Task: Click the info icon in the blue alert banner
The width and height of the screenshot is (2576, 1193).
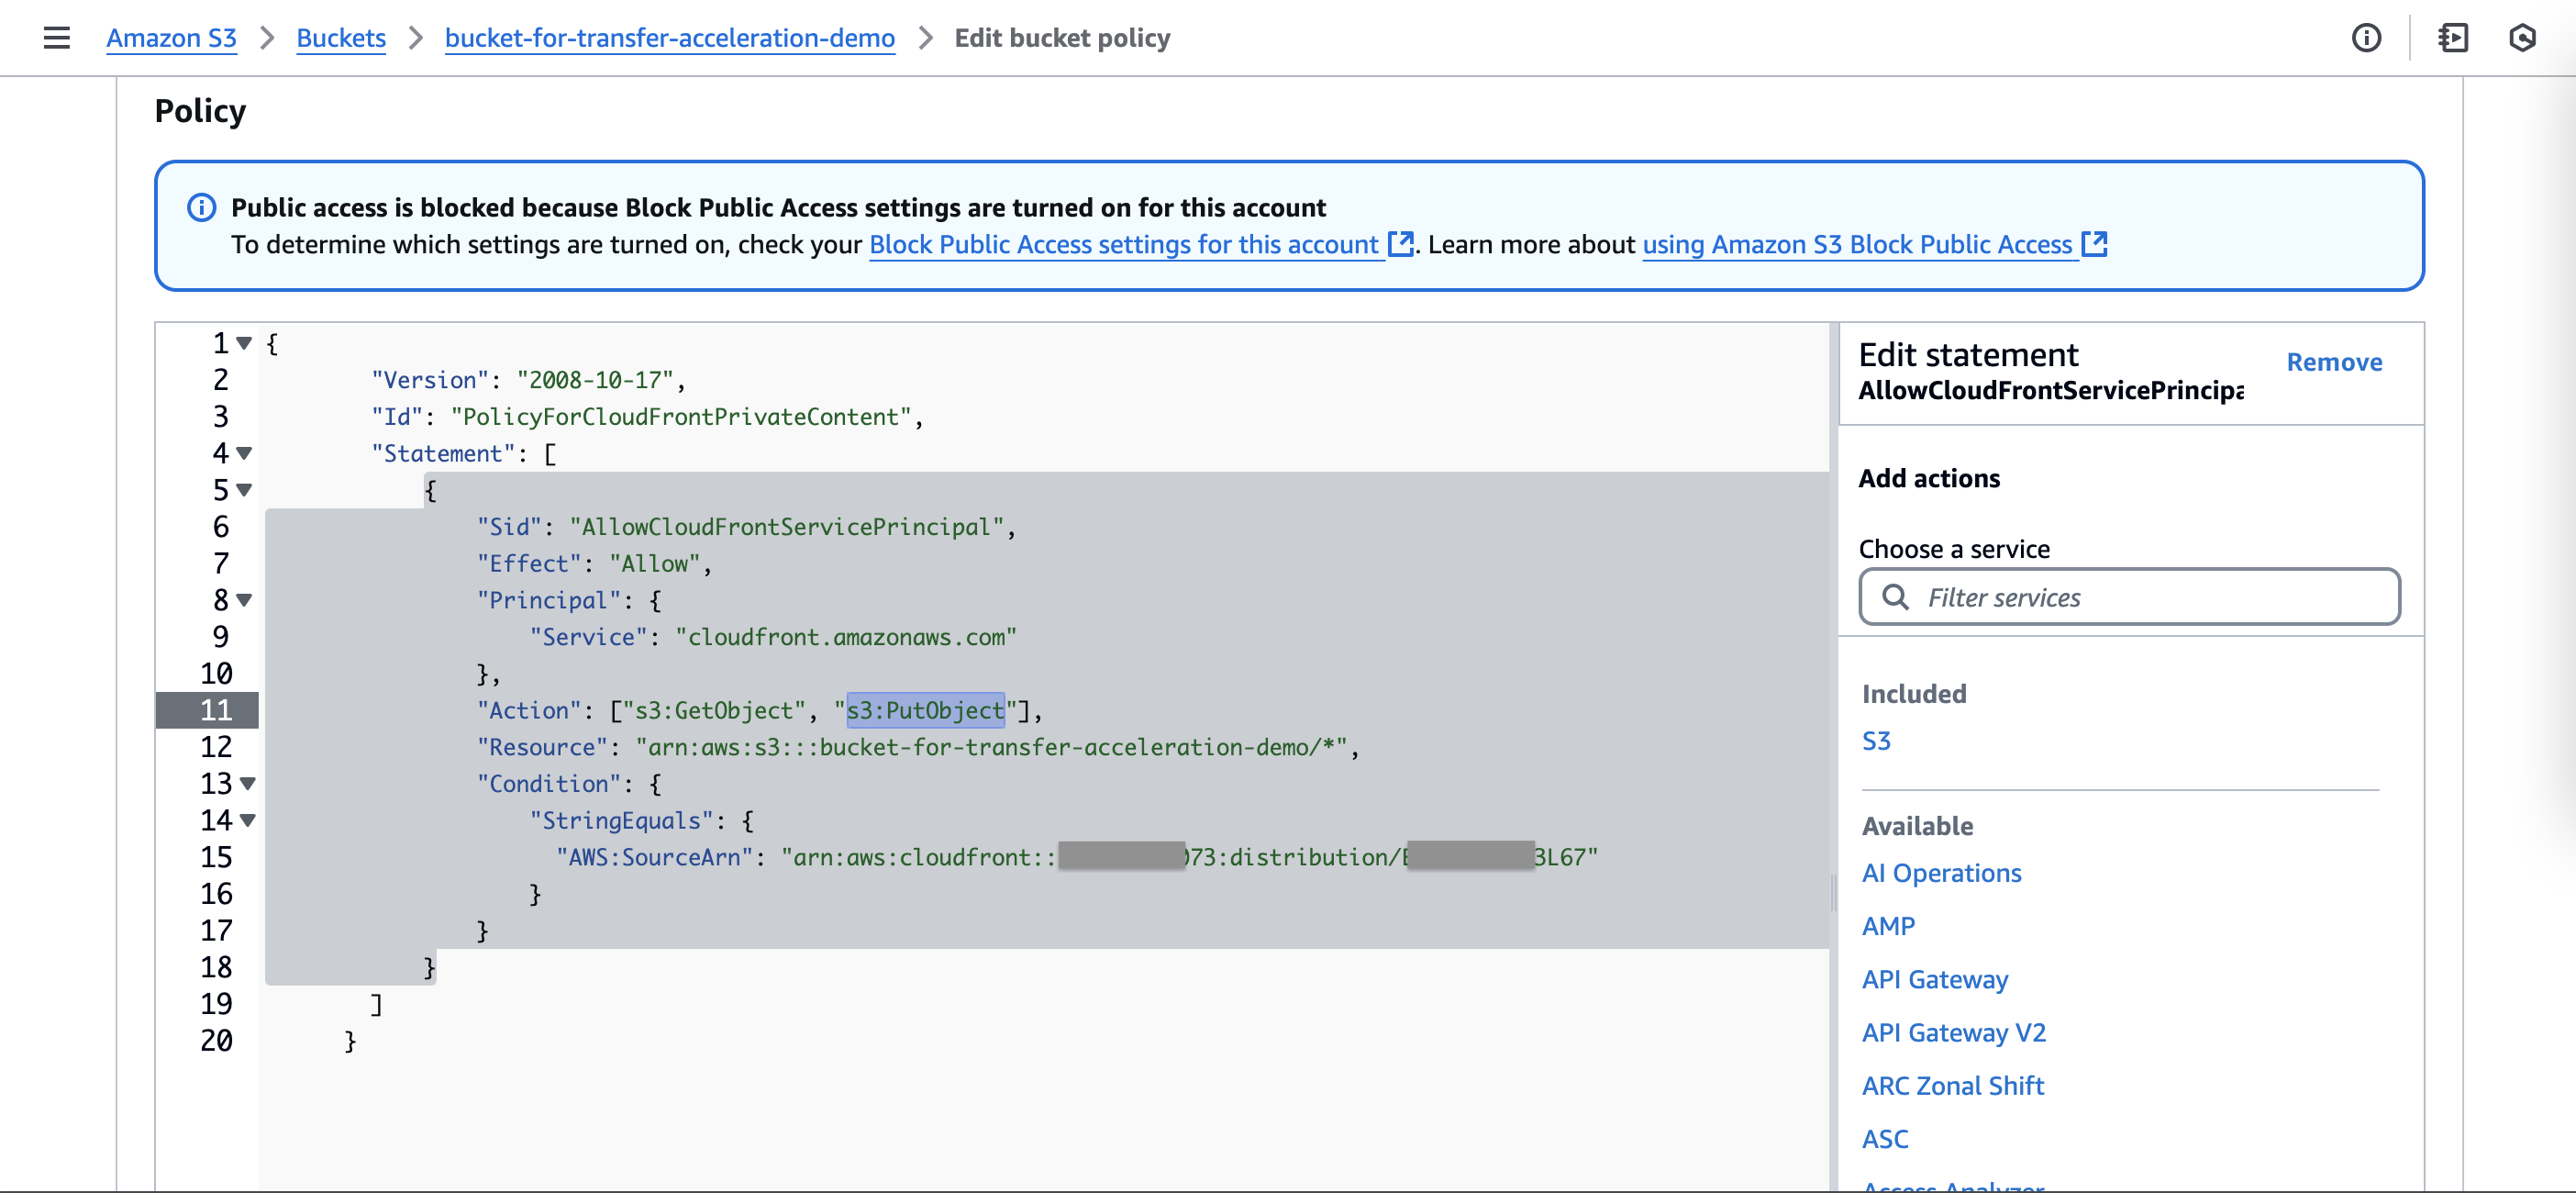Action: click(x=201, y=207)
